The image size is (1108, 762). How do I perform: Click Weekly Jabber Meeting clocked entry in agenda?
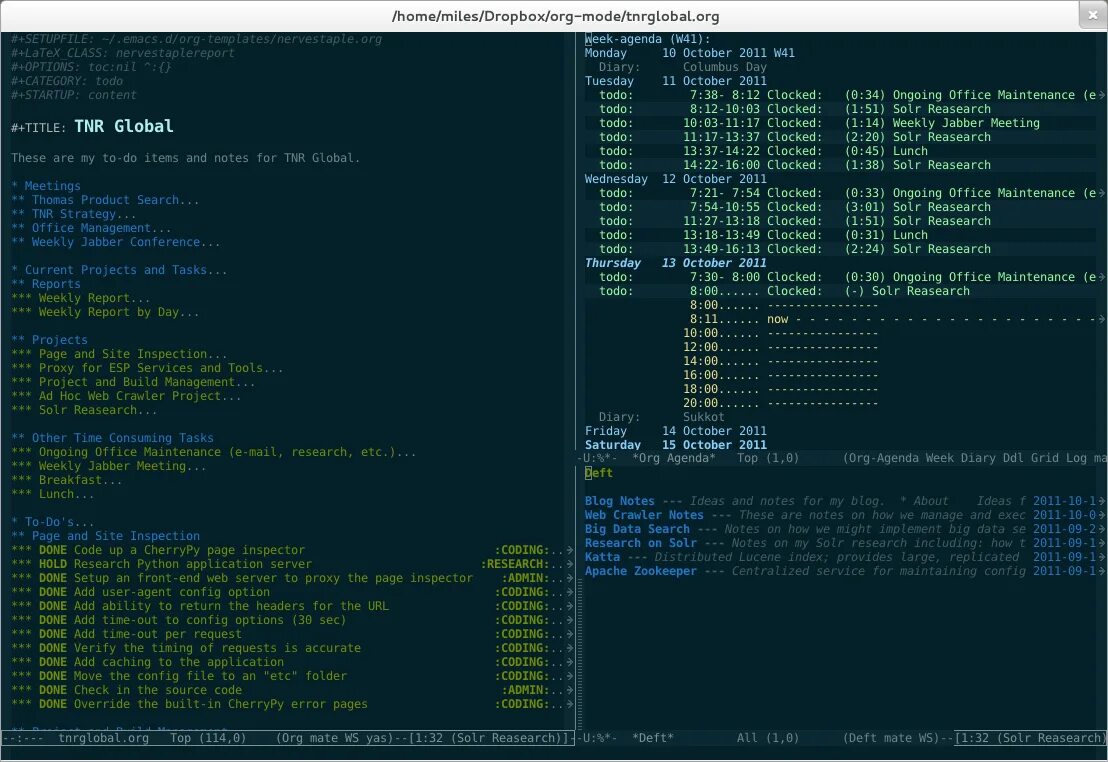tap(820, 123)
